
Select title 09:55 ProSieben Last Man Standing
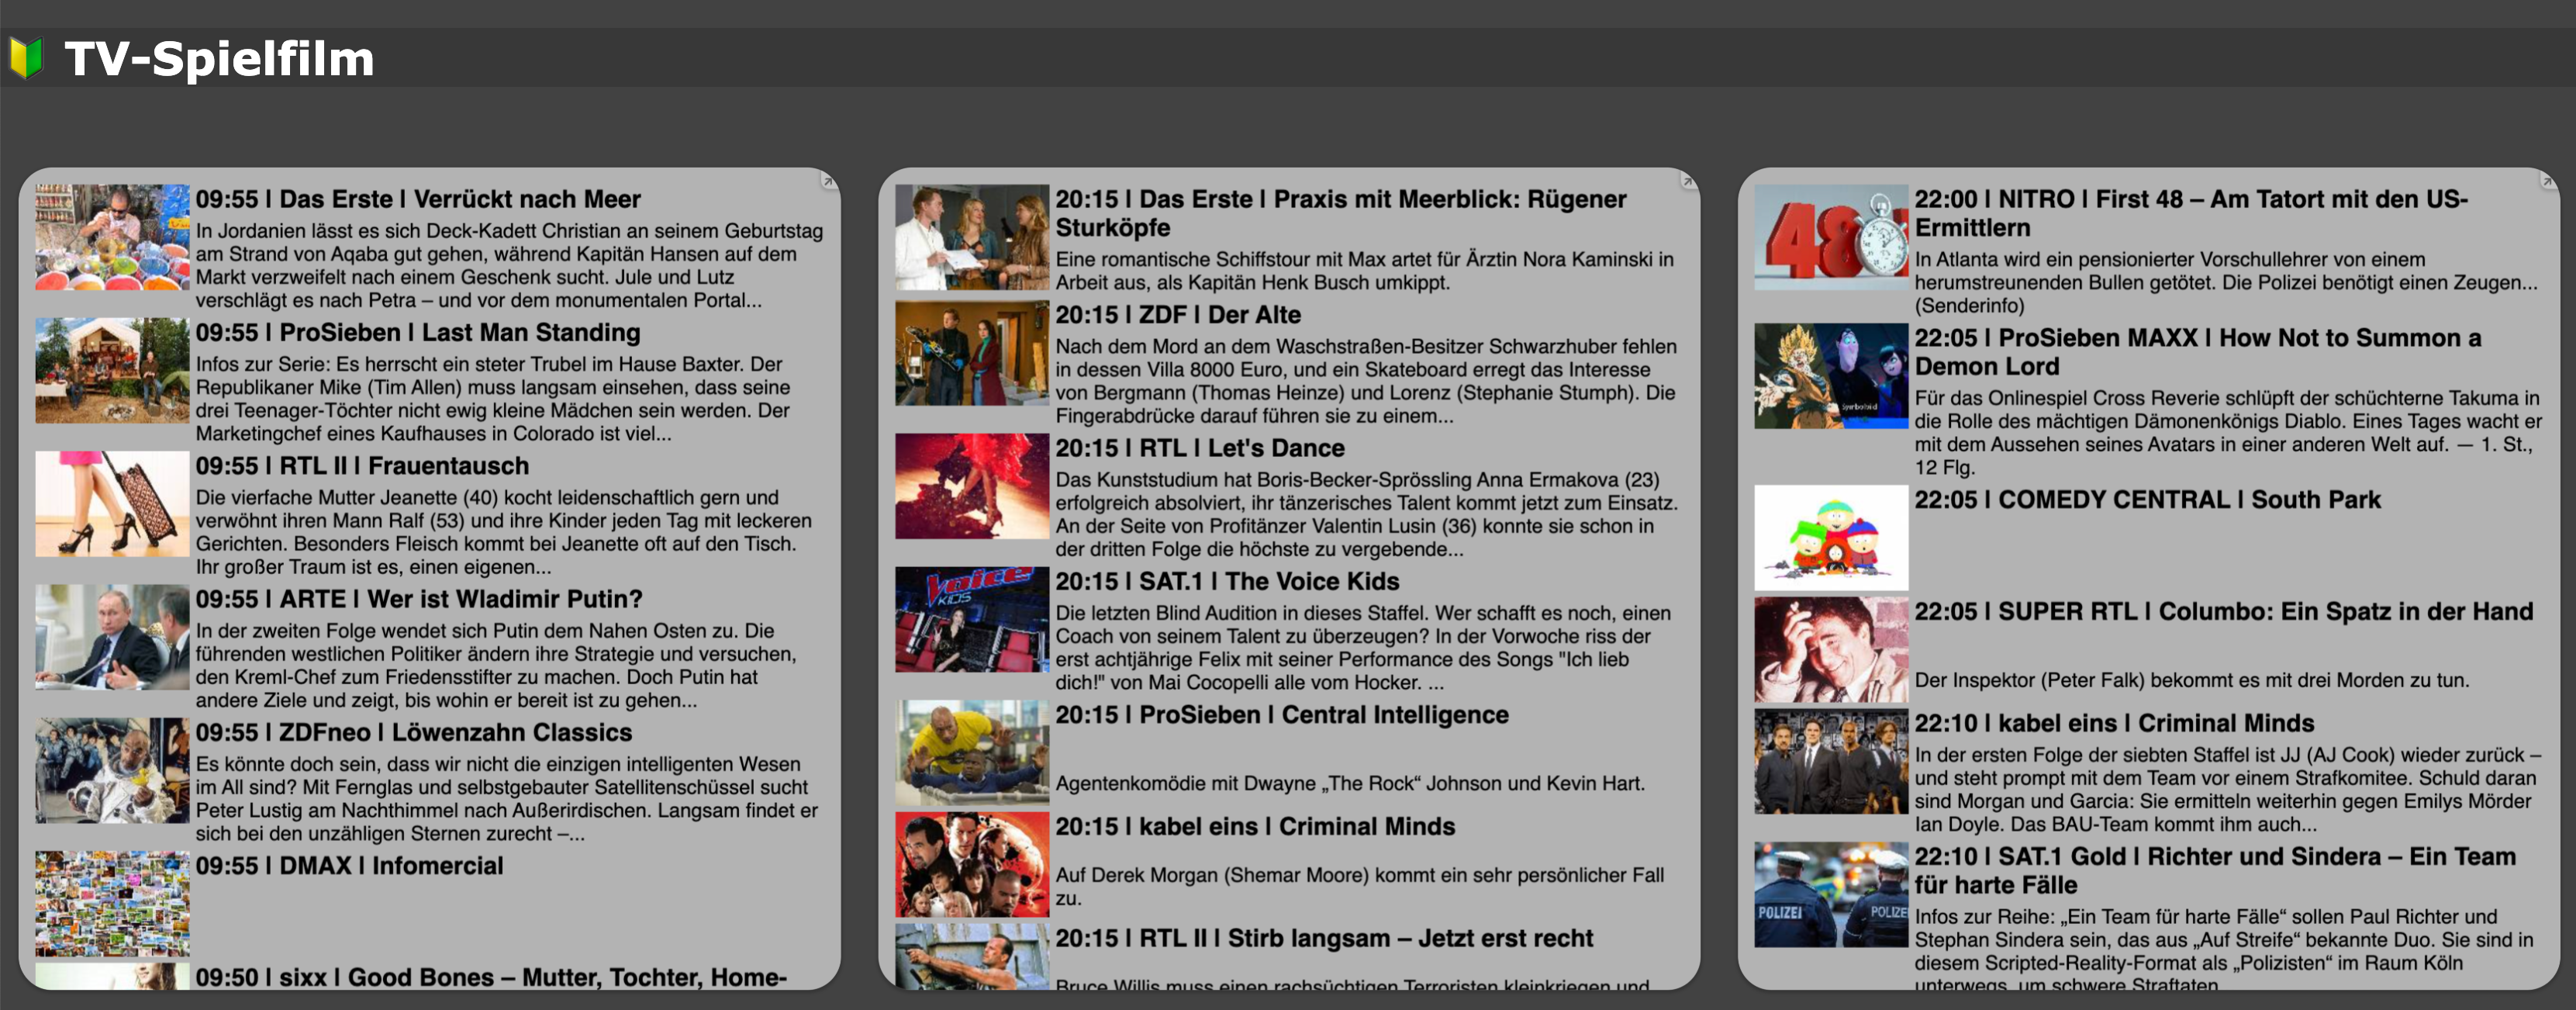pos(418,332)
